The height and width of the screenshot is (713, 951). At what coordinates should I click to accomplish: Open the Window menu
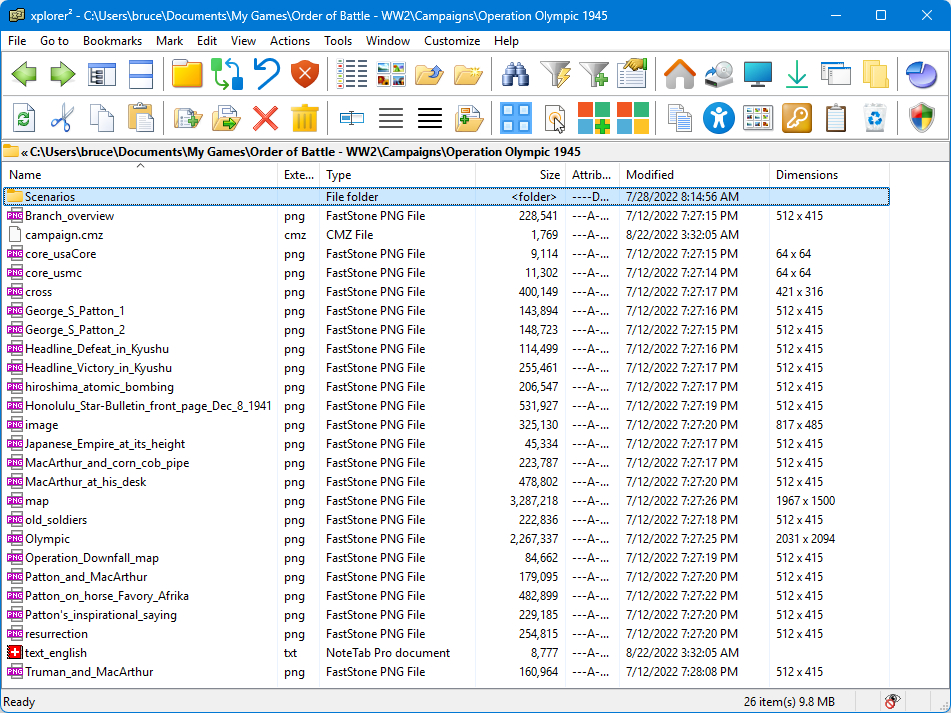coord(388,41)
